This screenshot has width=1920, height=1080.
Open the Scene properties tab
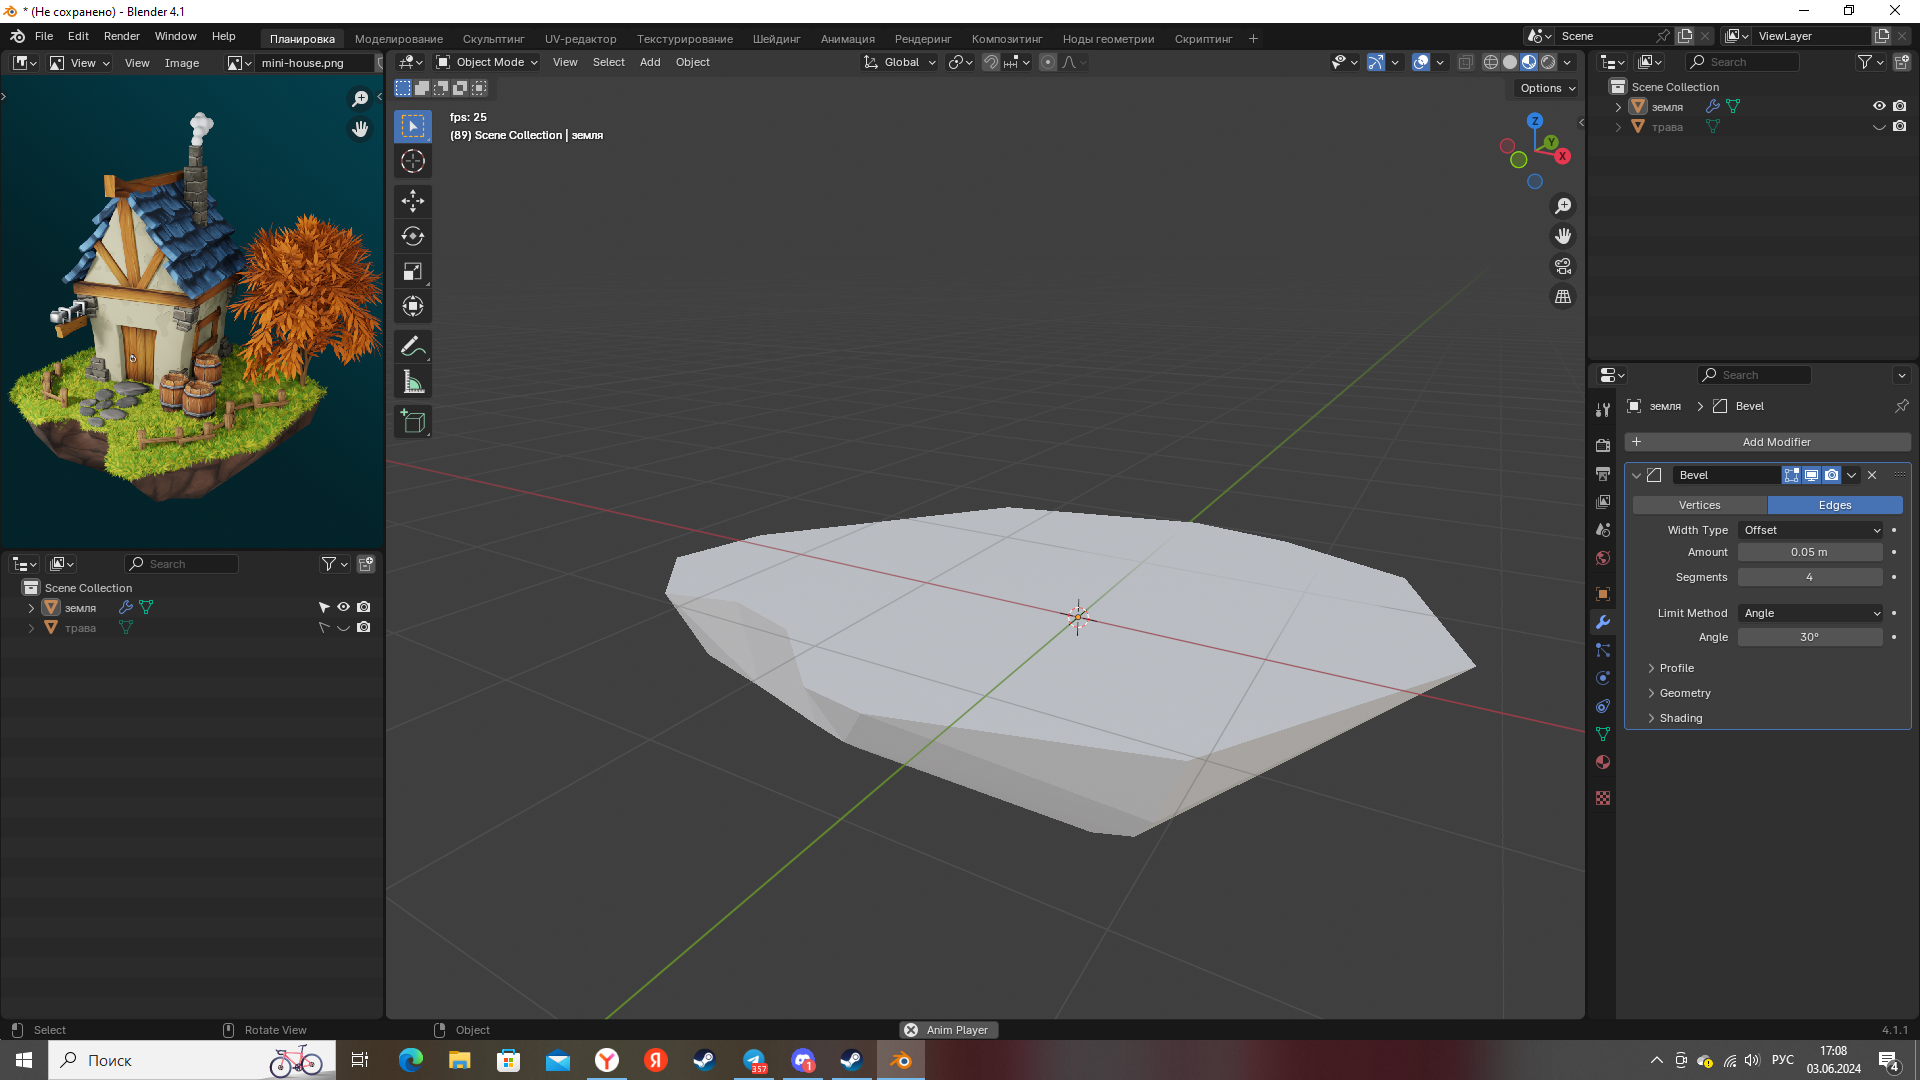point(1603,529)
